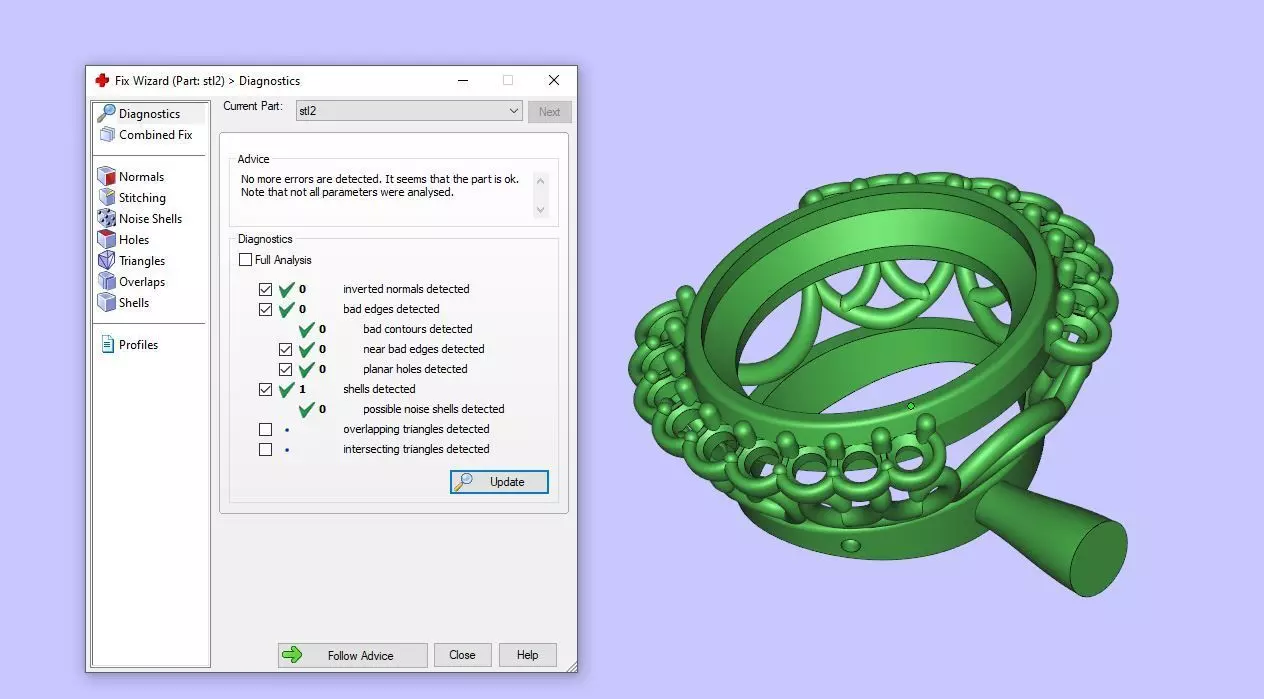The height and width of the screenshot is (699, 1264).
Task: Enable intersecting triangles detected checkbox
Action: [x=265, y=449]
